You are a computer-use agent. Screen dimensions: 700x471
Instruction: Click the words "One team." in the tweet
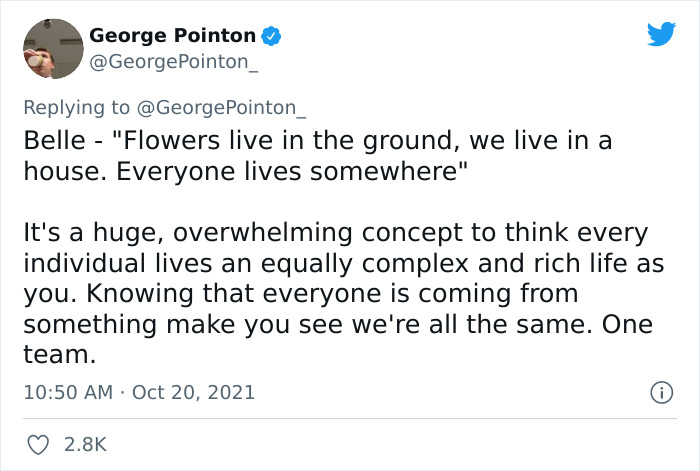(x=338, y=339)
